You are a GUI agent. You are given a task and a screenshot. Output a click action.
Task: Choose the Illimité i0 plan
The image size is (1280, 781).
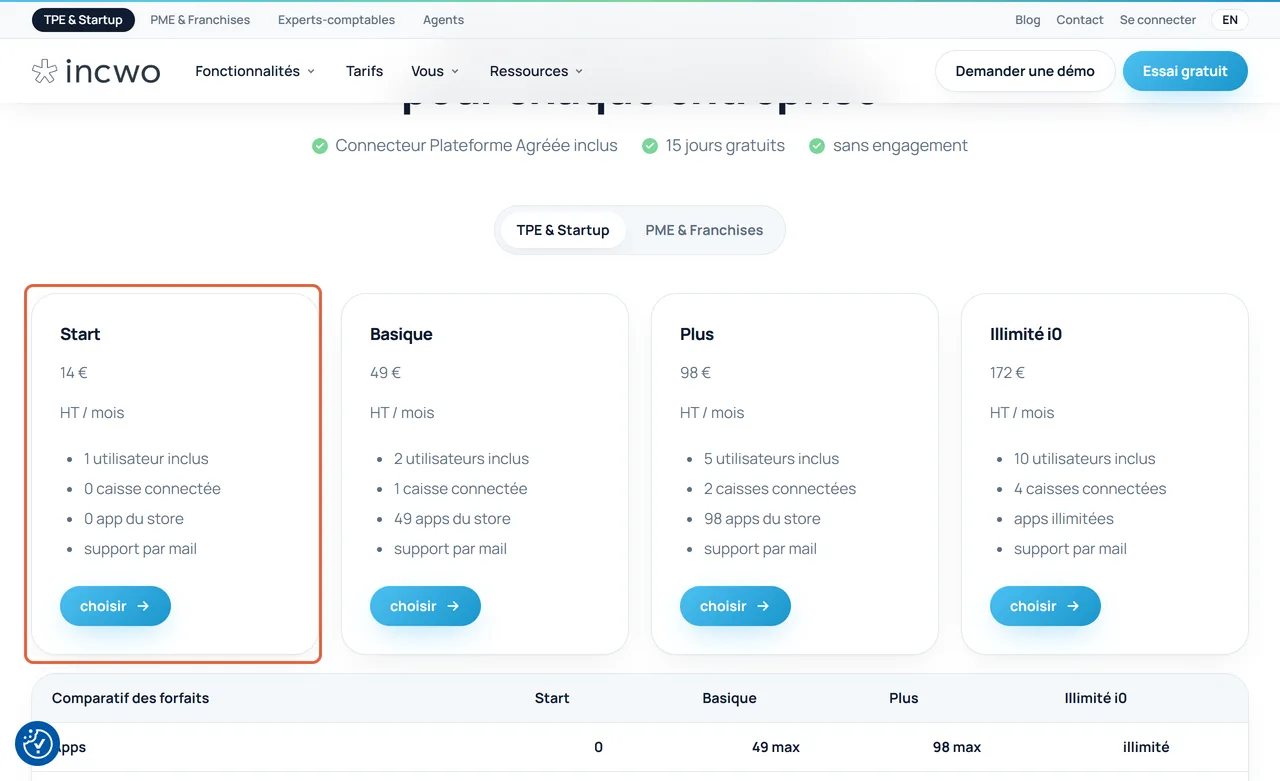pos(1045,606)
